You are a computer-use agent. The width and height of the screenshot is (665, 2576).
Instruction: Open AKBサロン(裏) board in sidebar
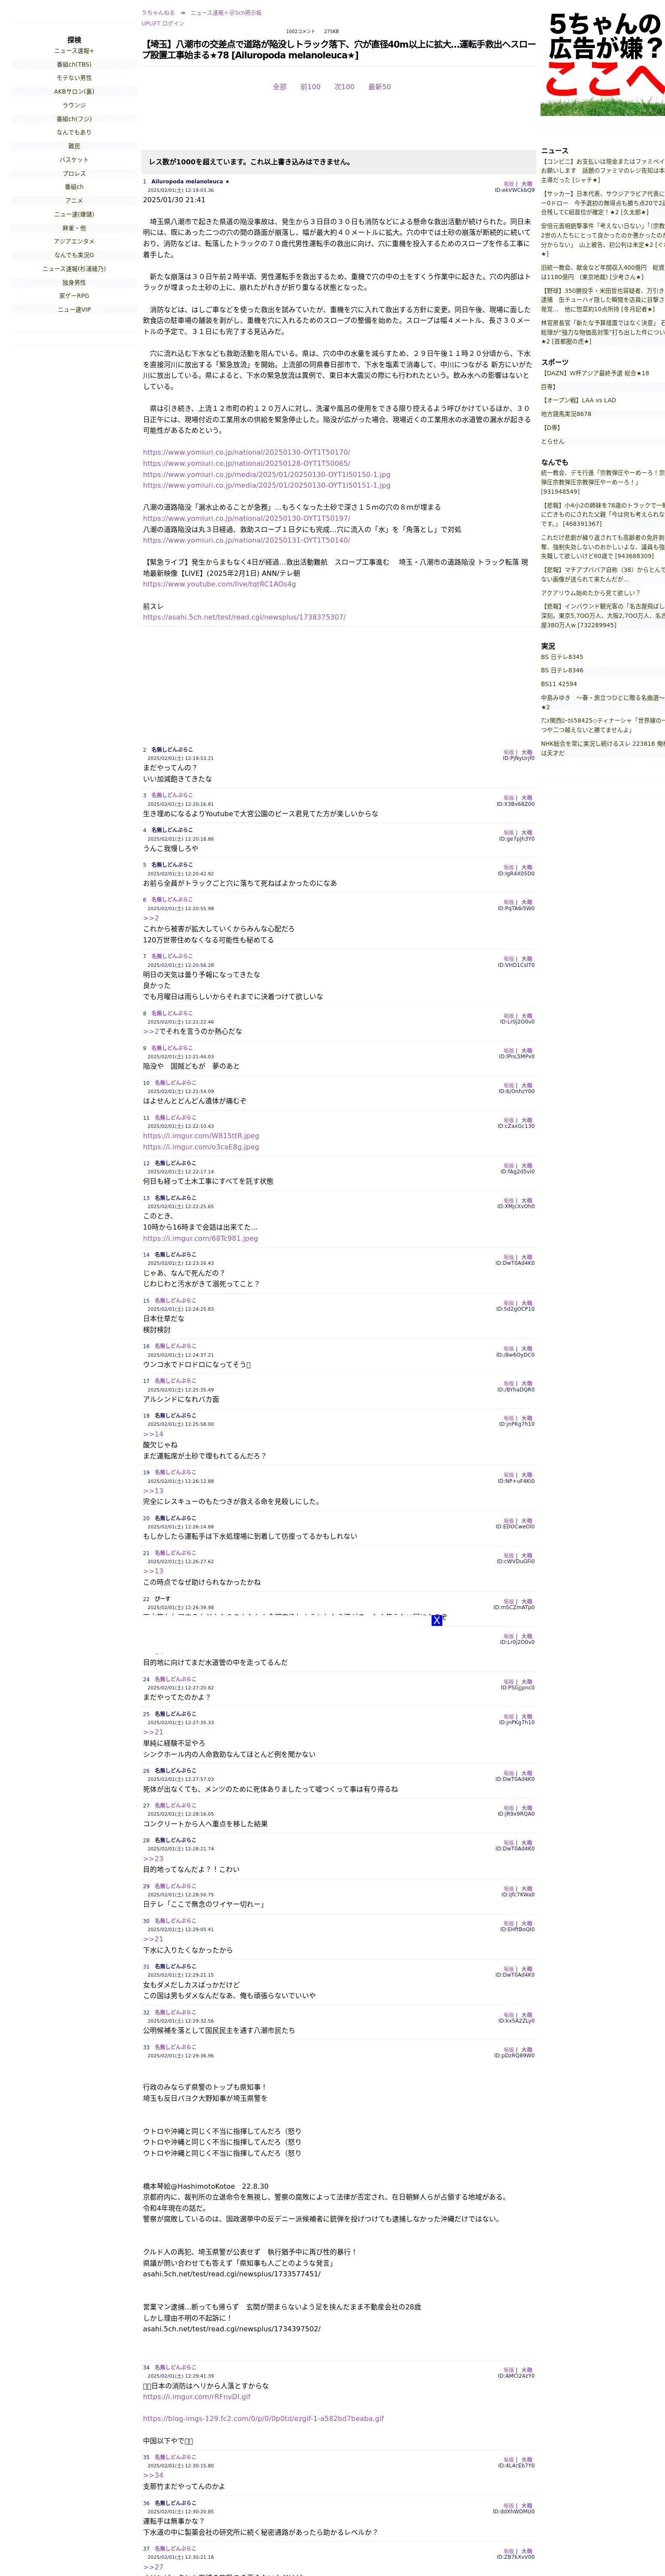74,92
